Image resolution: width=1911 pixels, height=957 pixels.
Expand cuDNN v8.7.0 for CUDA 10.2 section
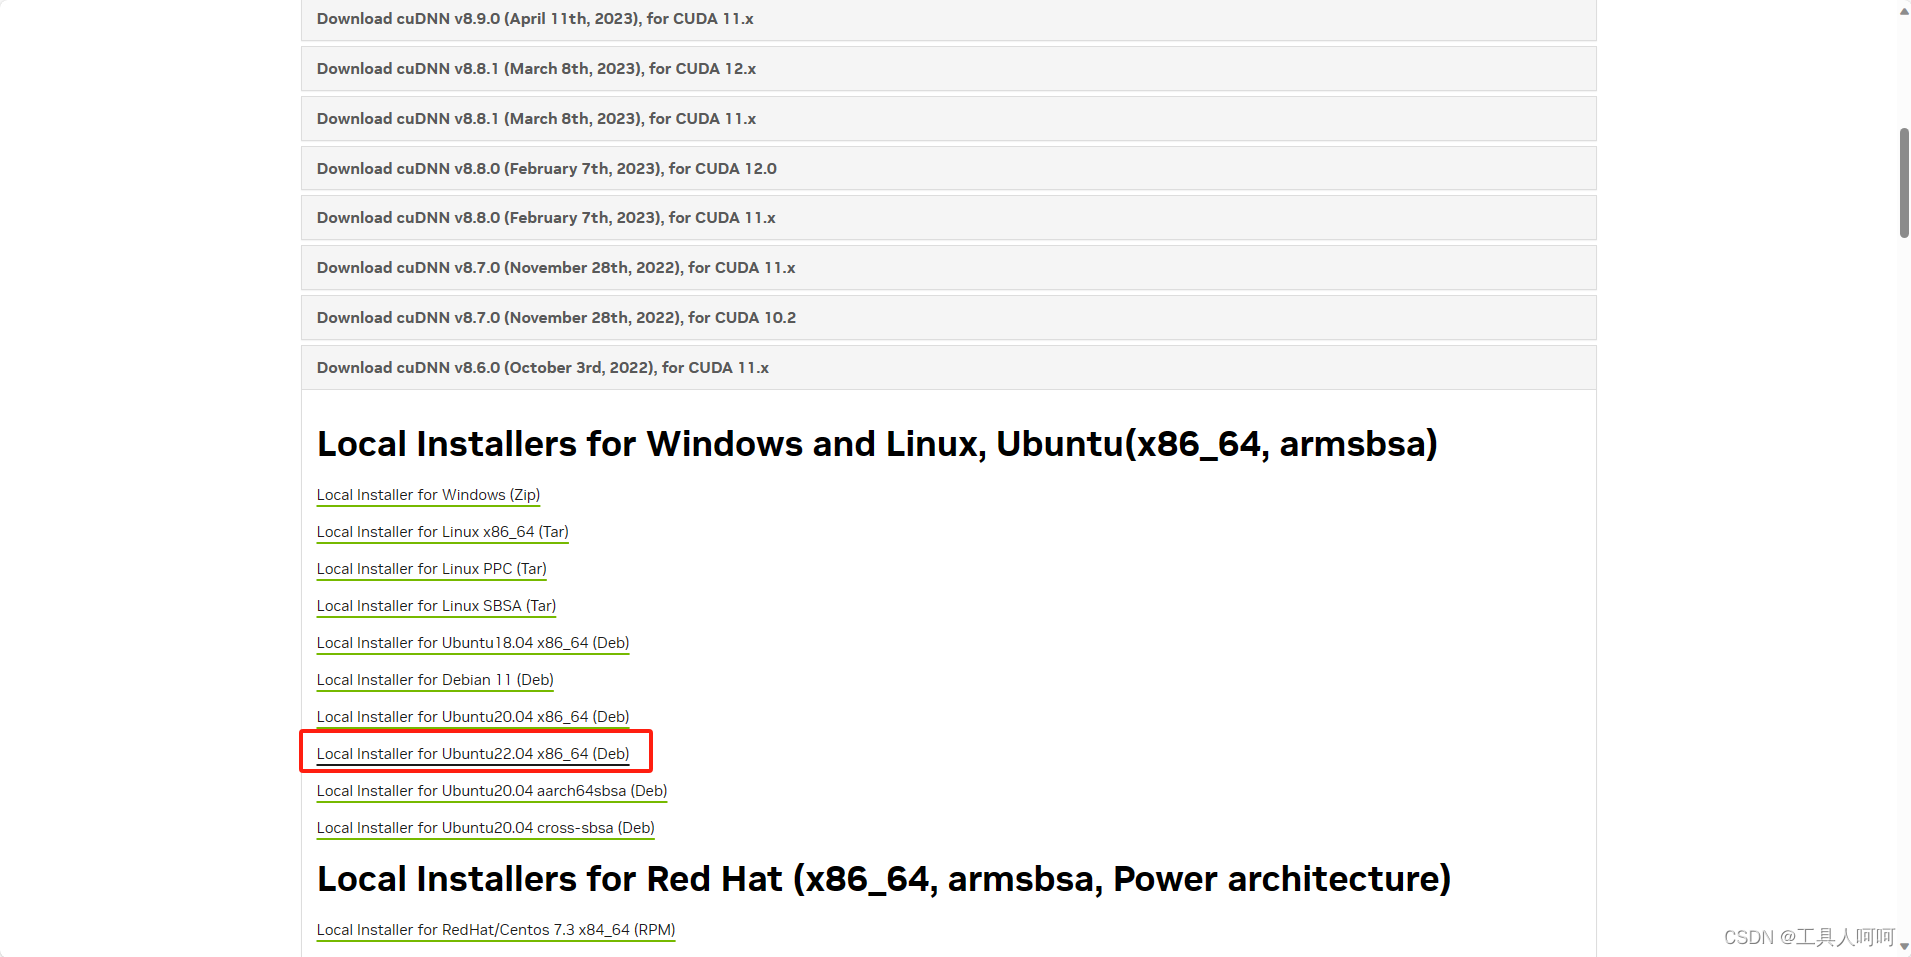[948, 318]
